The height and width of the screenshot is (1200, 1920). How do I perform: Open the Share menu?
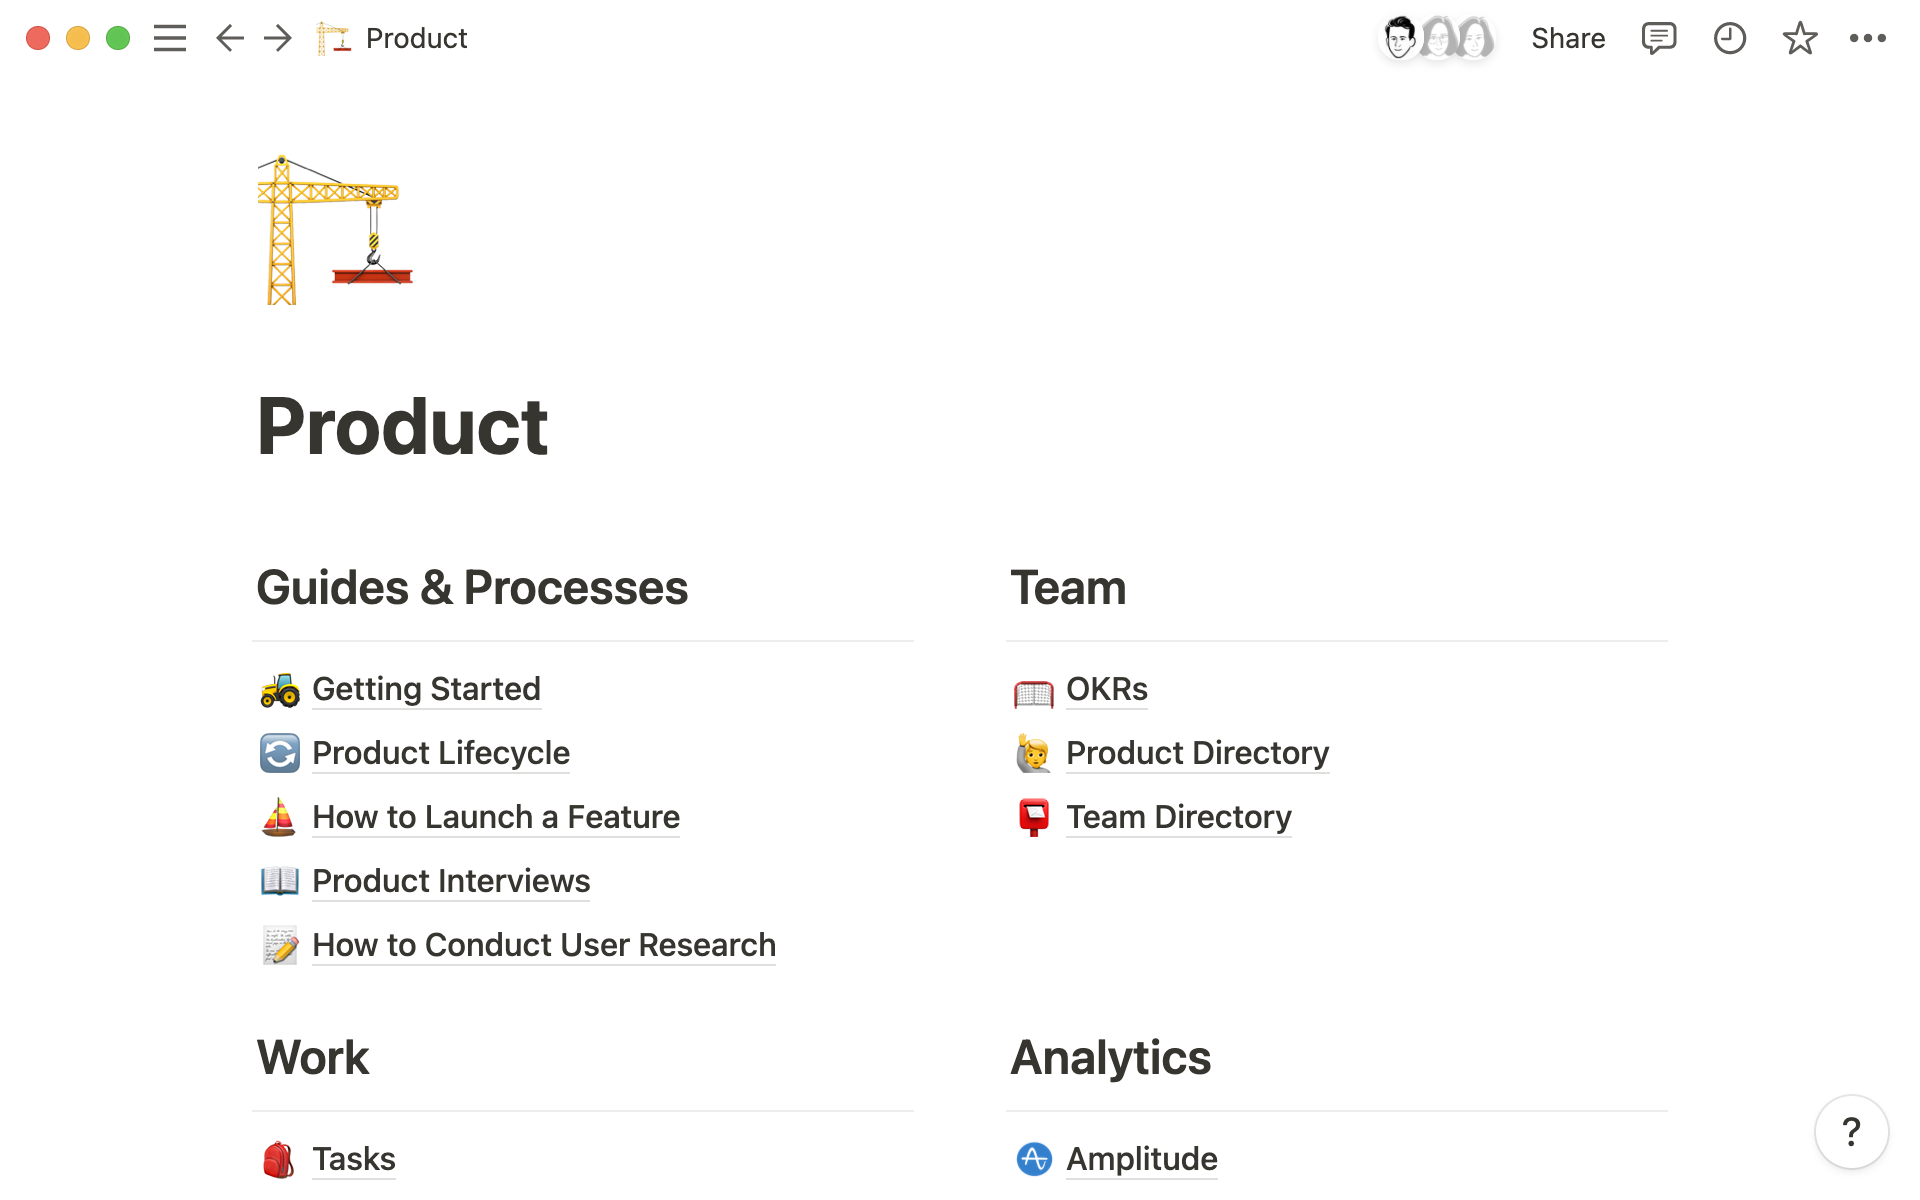point(1568,37)
